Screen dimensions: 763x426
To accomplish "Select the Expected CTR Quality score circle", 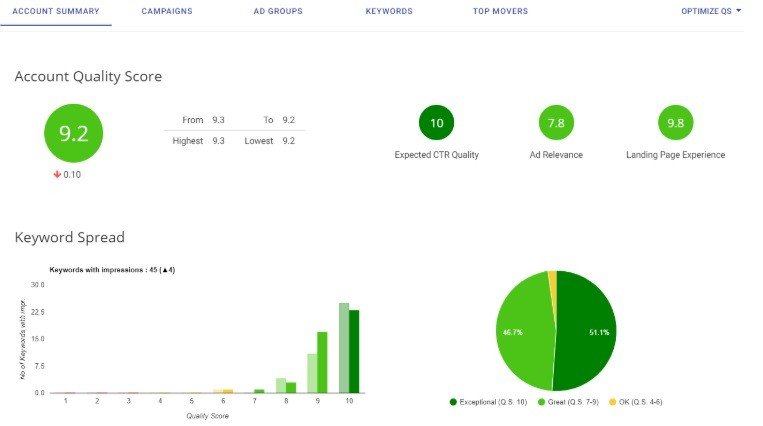I will 436,123.
